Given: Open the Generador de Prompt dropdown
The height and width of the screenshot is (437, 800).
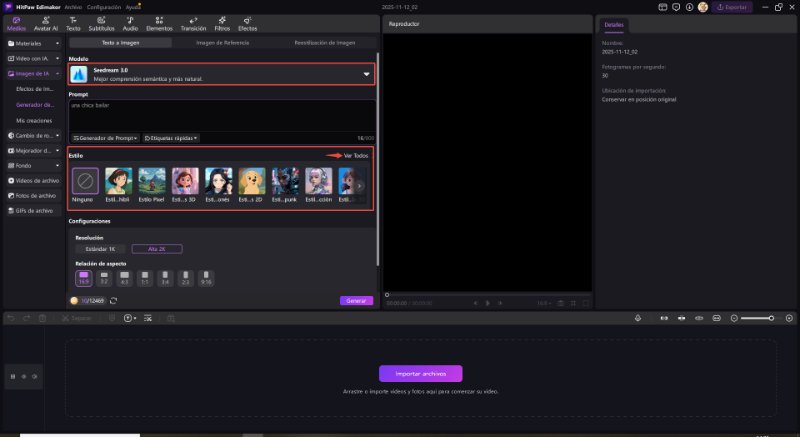Looking at the screenshot, I should coord(105,138).
